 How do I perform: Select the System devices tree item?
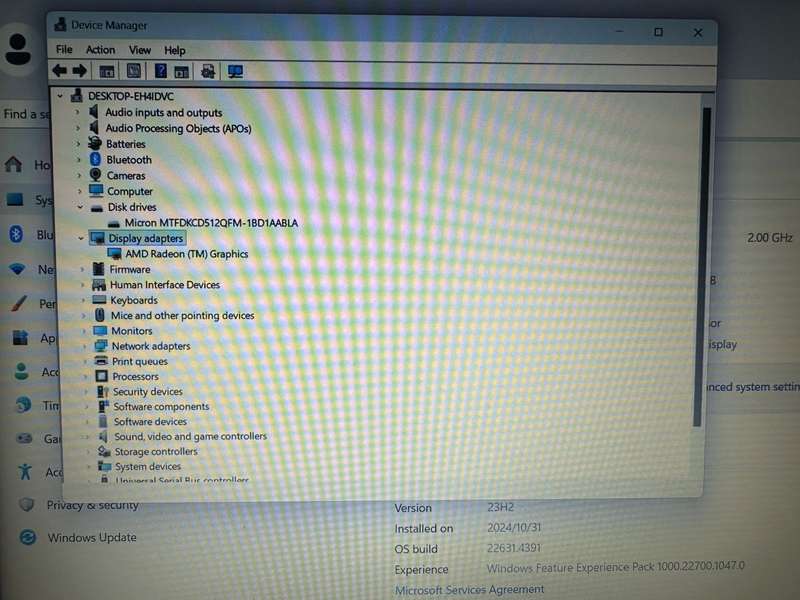coord(147,466)
